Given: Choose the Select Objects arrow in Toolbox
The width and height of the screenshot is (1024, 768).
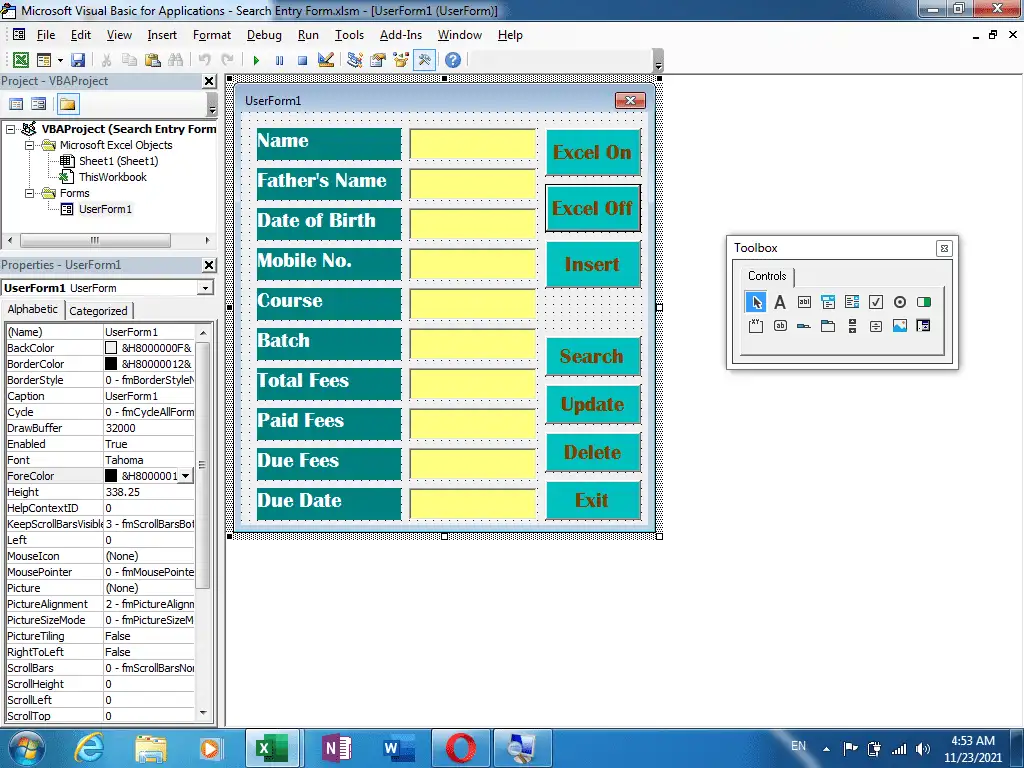Looking at the screenshot, I should (x=756, y=302).
